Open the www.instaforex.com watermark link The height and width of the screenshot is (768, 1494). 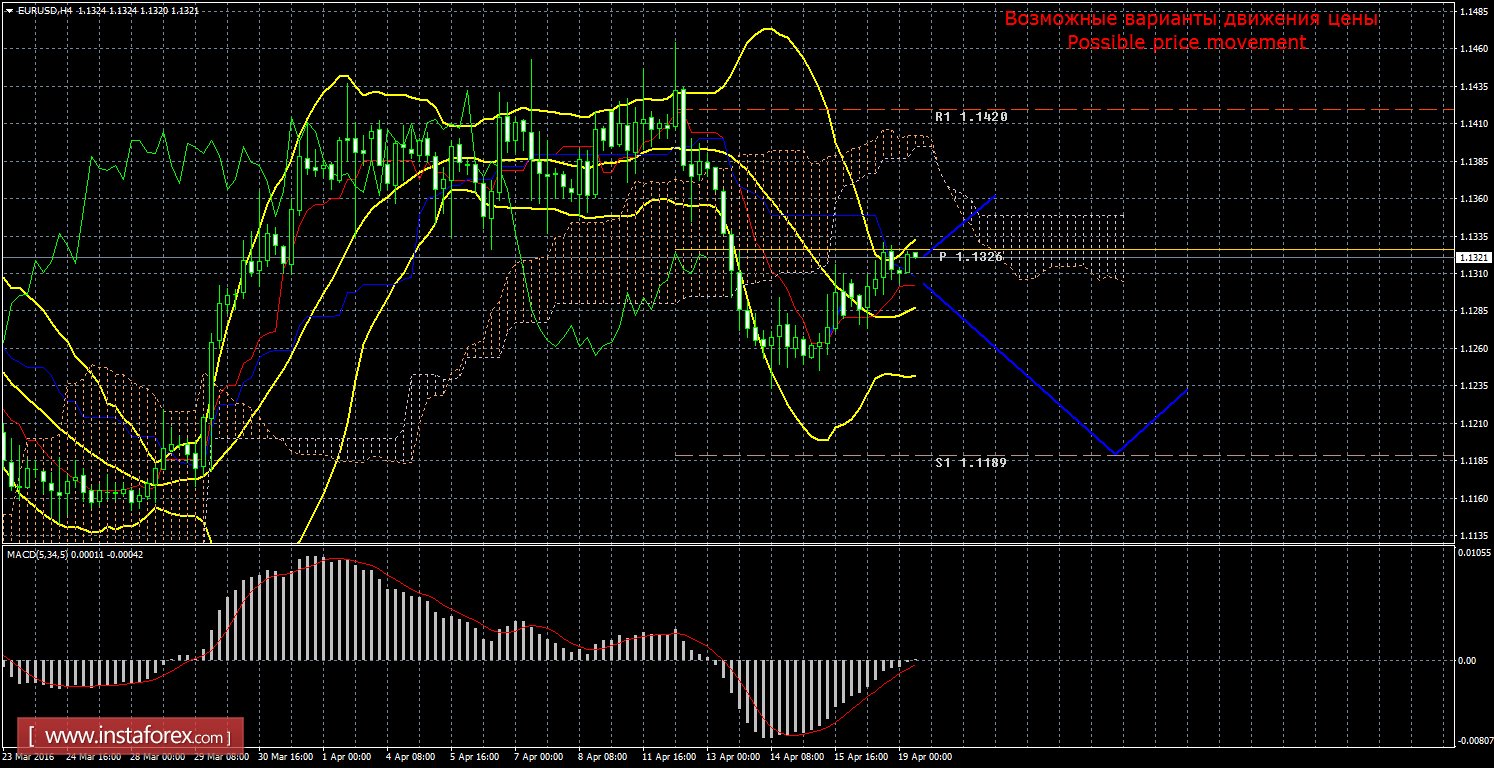point(131,737)
